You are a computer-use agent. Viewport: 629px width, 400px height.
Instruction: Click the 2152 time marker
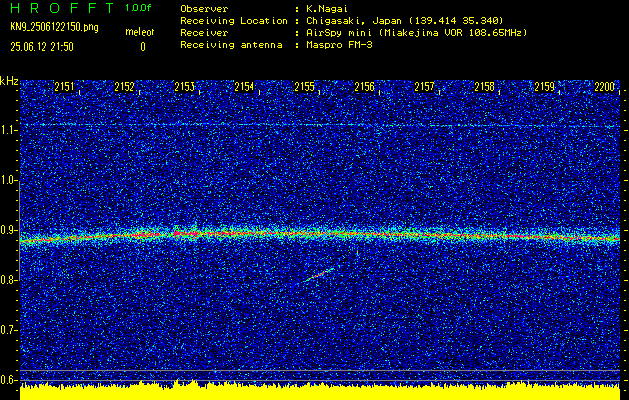pos(124,87)
